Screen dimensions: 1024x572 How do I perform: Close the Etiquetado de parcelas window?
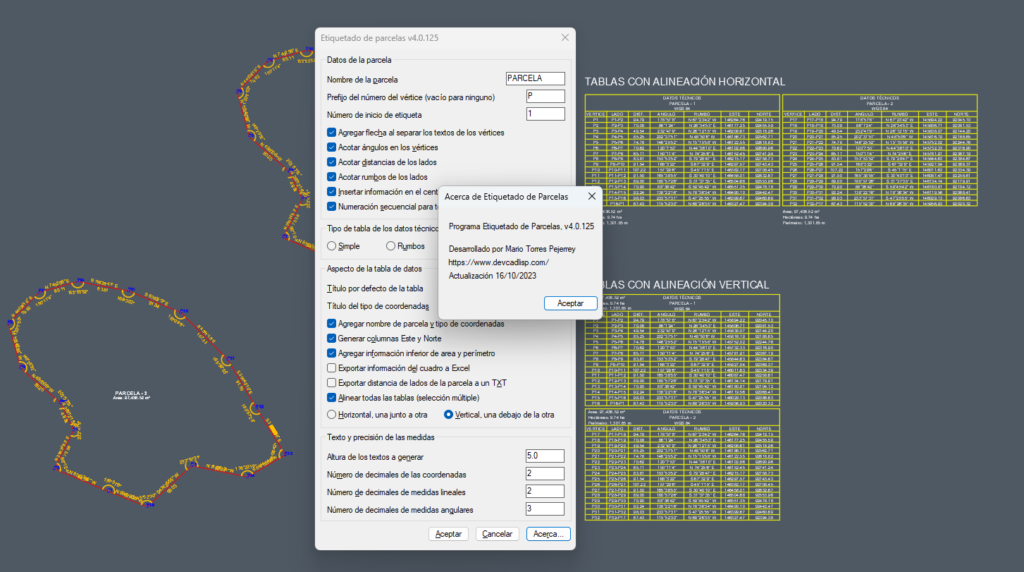(x=564, y=38)
